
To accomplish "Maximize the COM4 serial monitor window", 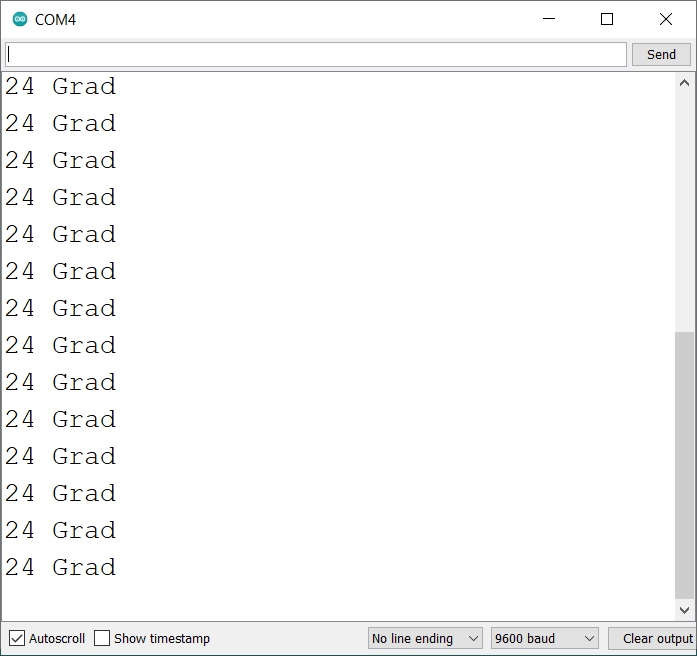I will pyautogui.click(x=607, y=19).
